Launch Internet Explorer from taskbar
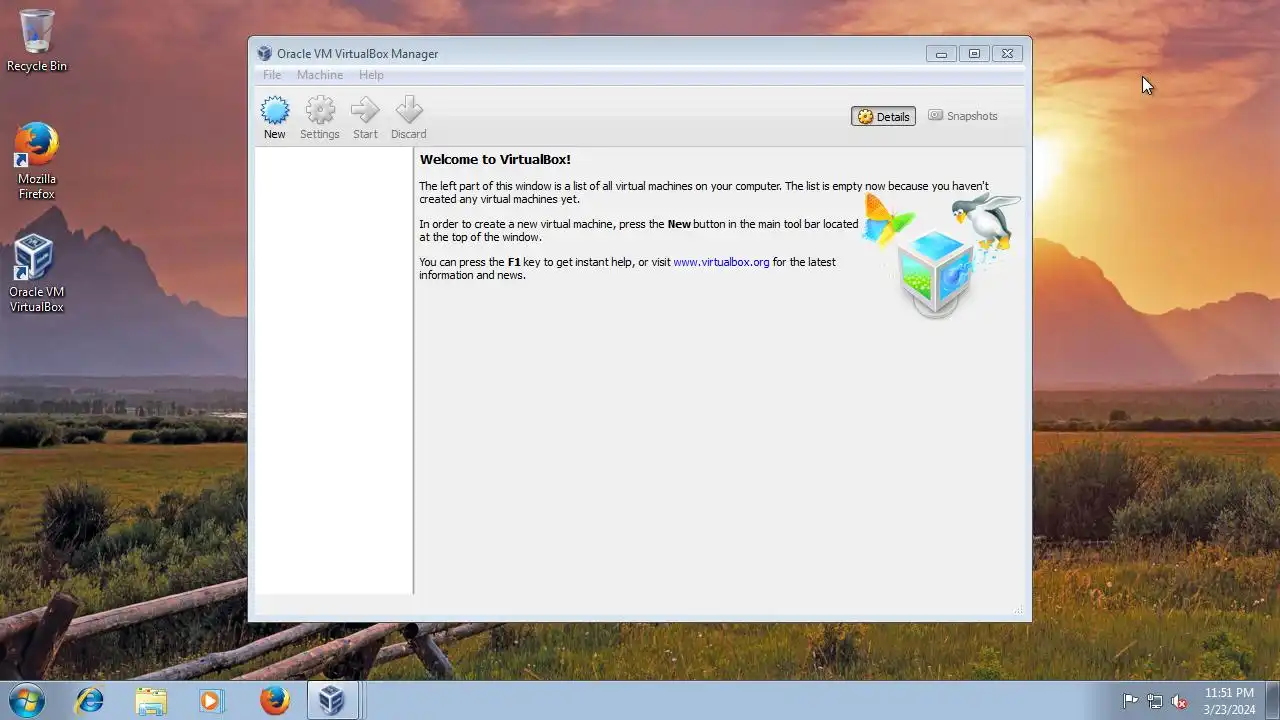 coord(90,700)
